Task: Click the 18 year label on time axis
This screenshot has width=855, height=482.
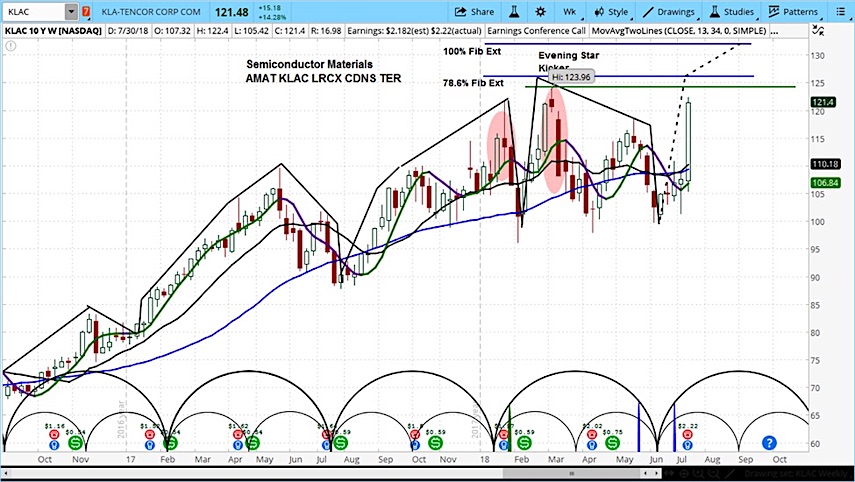Action: click(484, 459)
